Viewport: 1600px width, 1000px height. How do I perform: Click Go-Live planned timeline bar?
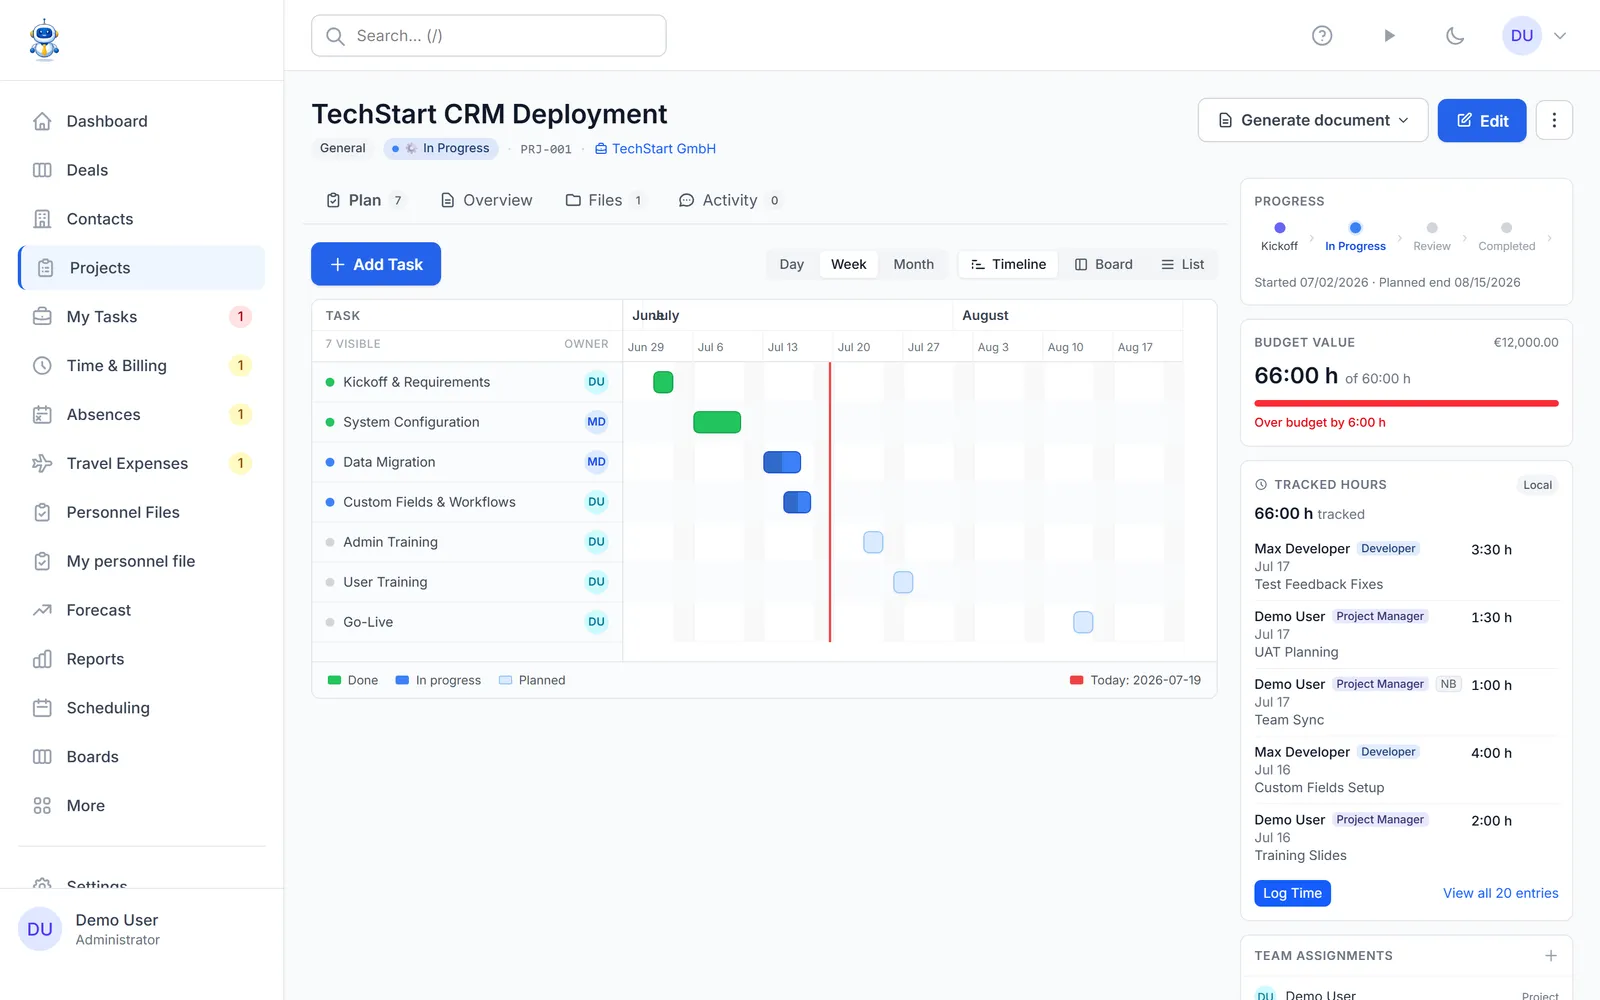[x=1083, y=622]
